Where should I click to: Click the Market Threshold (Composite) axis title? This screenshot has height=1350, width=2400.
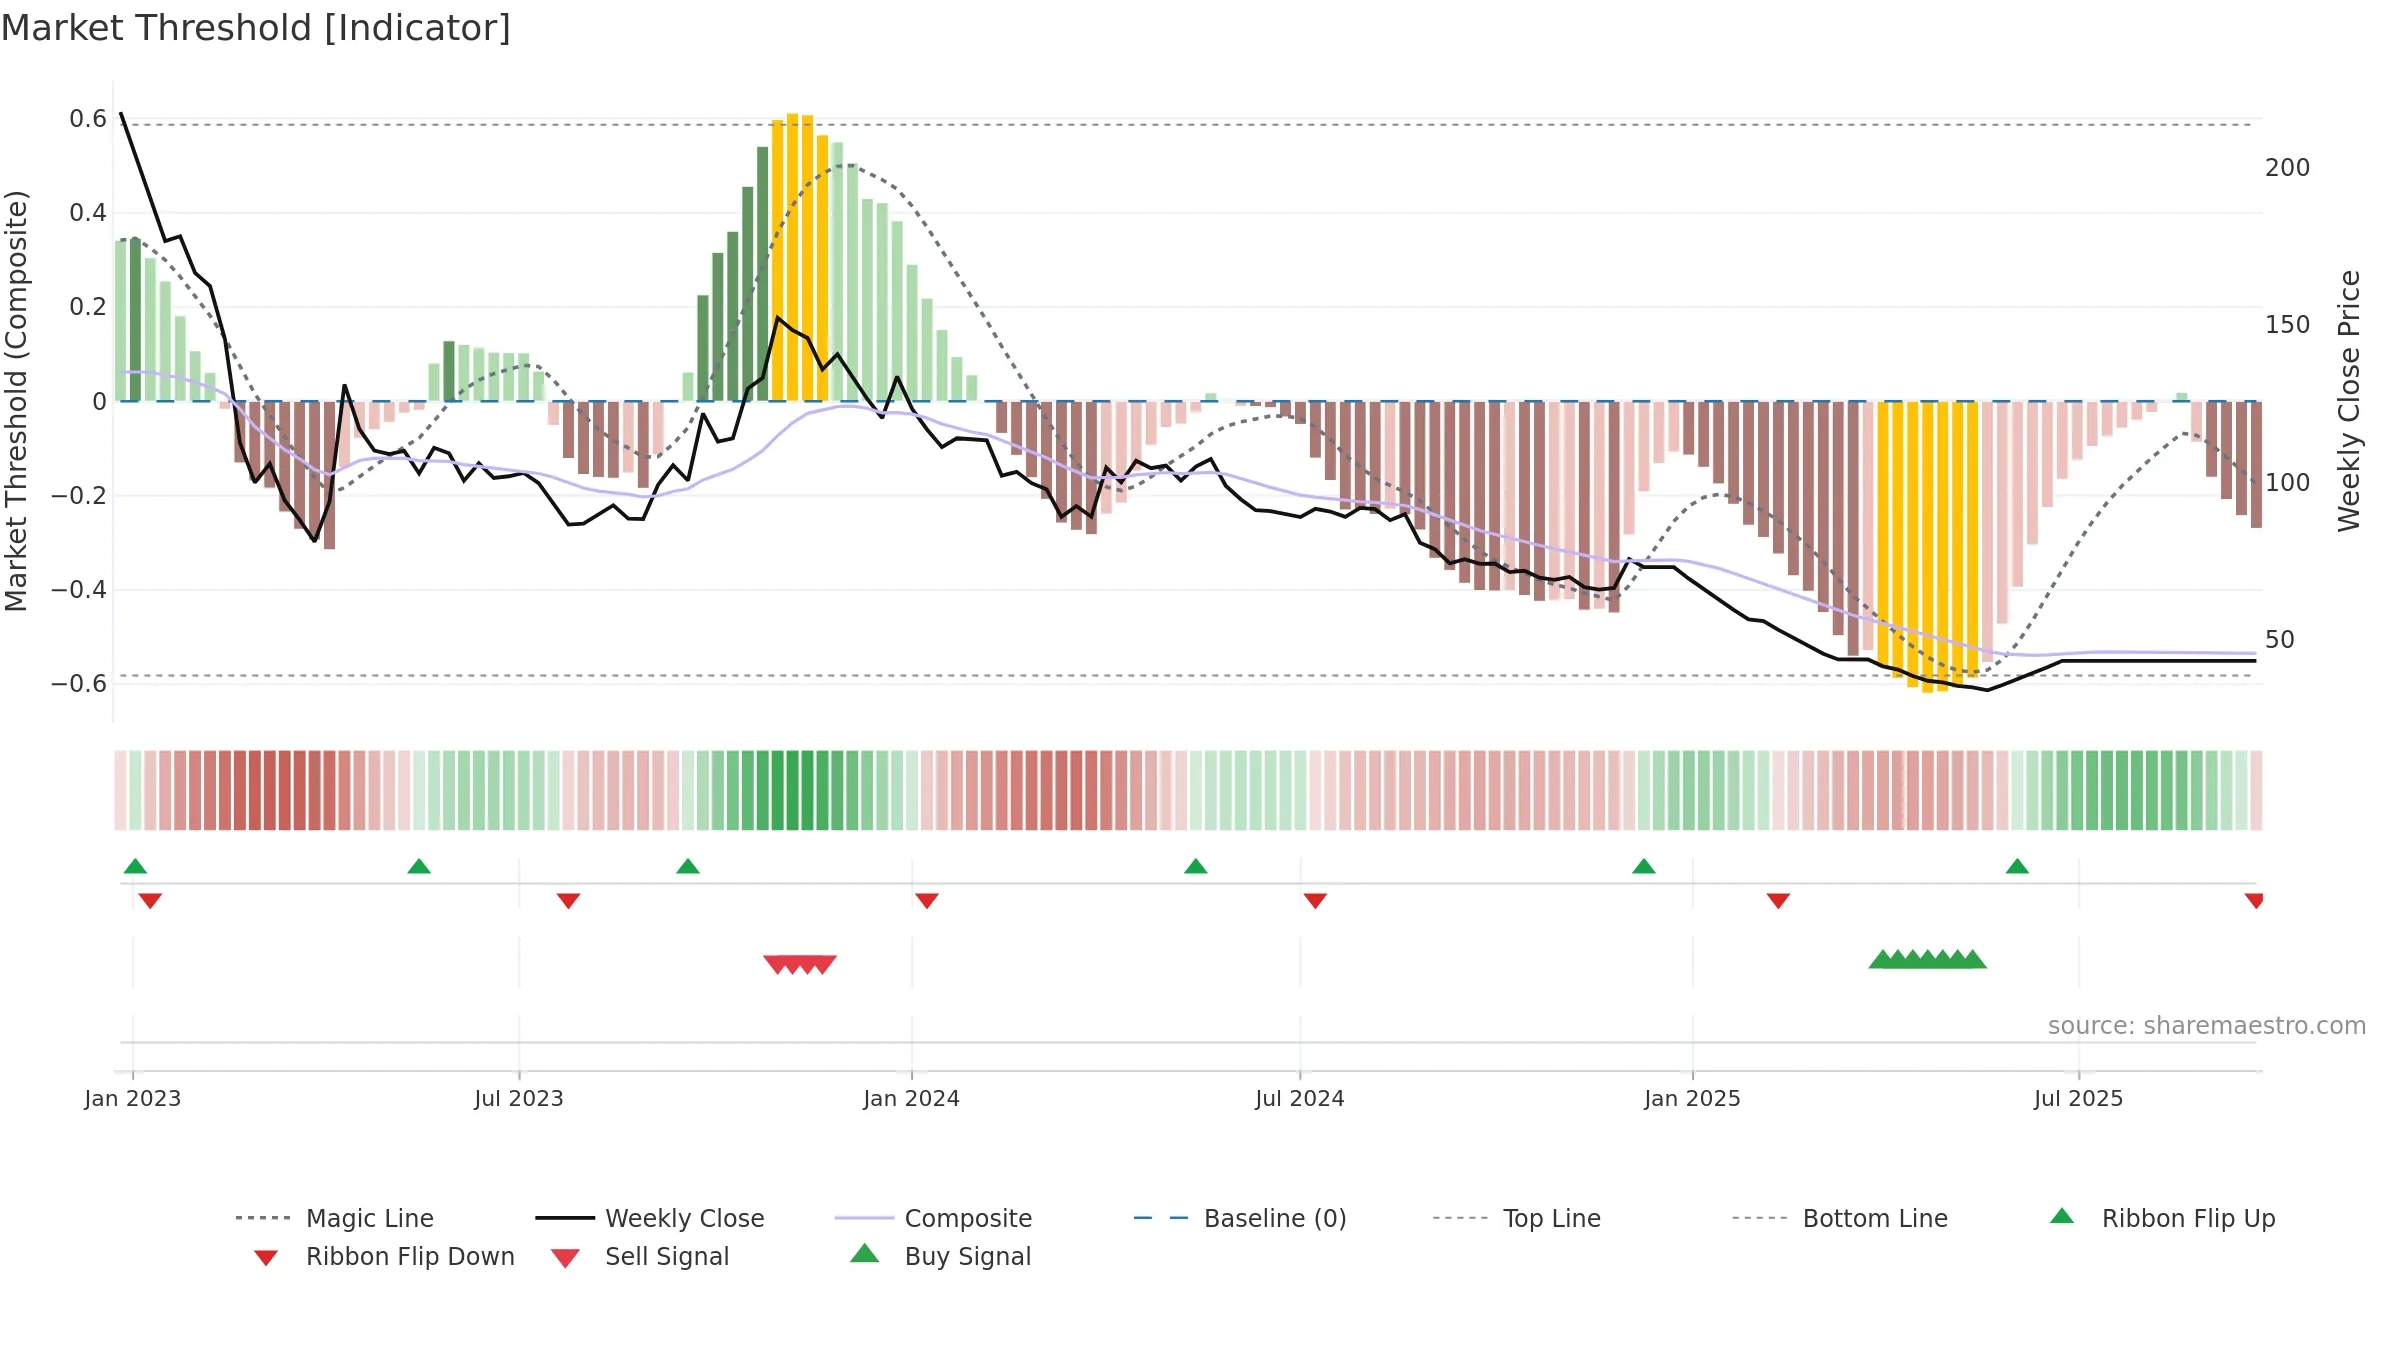(x=16, y=401)
